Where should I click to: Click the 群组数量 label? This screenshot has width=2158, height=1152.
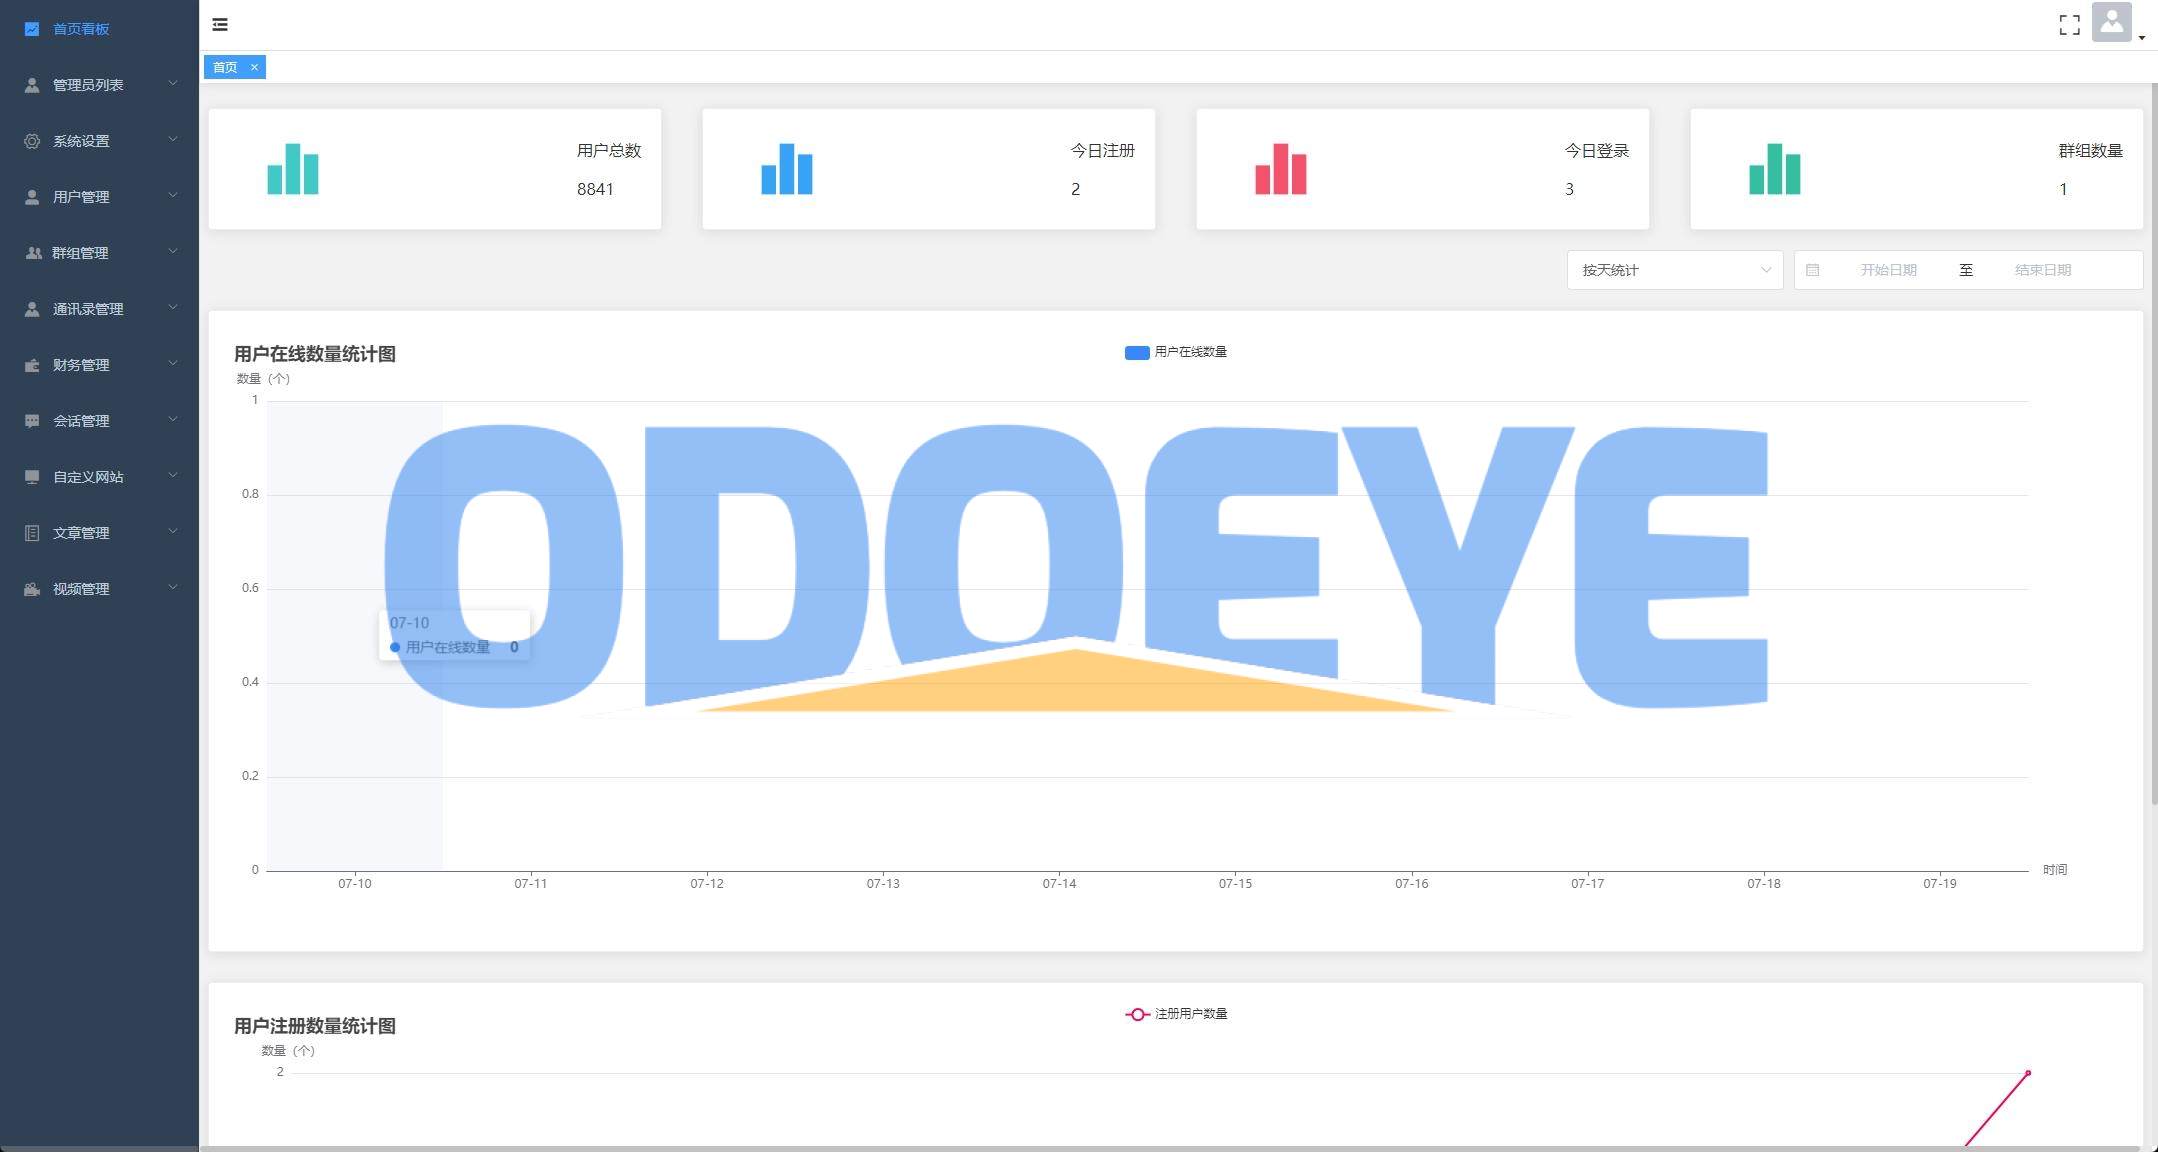coord(2090,151)
